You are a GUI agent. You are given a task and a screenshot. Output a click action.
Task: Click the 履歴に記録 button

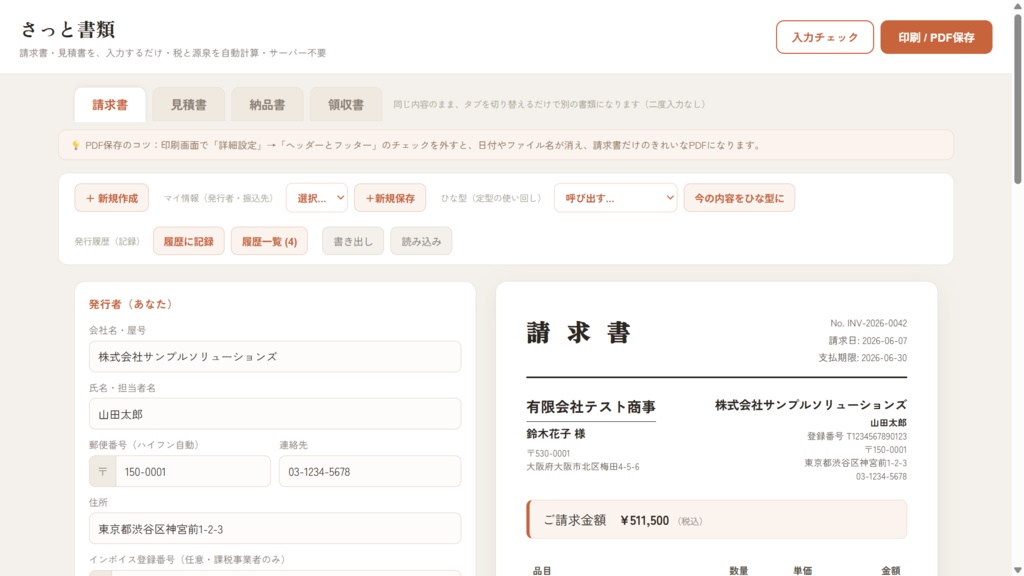(x=189, y=241)
